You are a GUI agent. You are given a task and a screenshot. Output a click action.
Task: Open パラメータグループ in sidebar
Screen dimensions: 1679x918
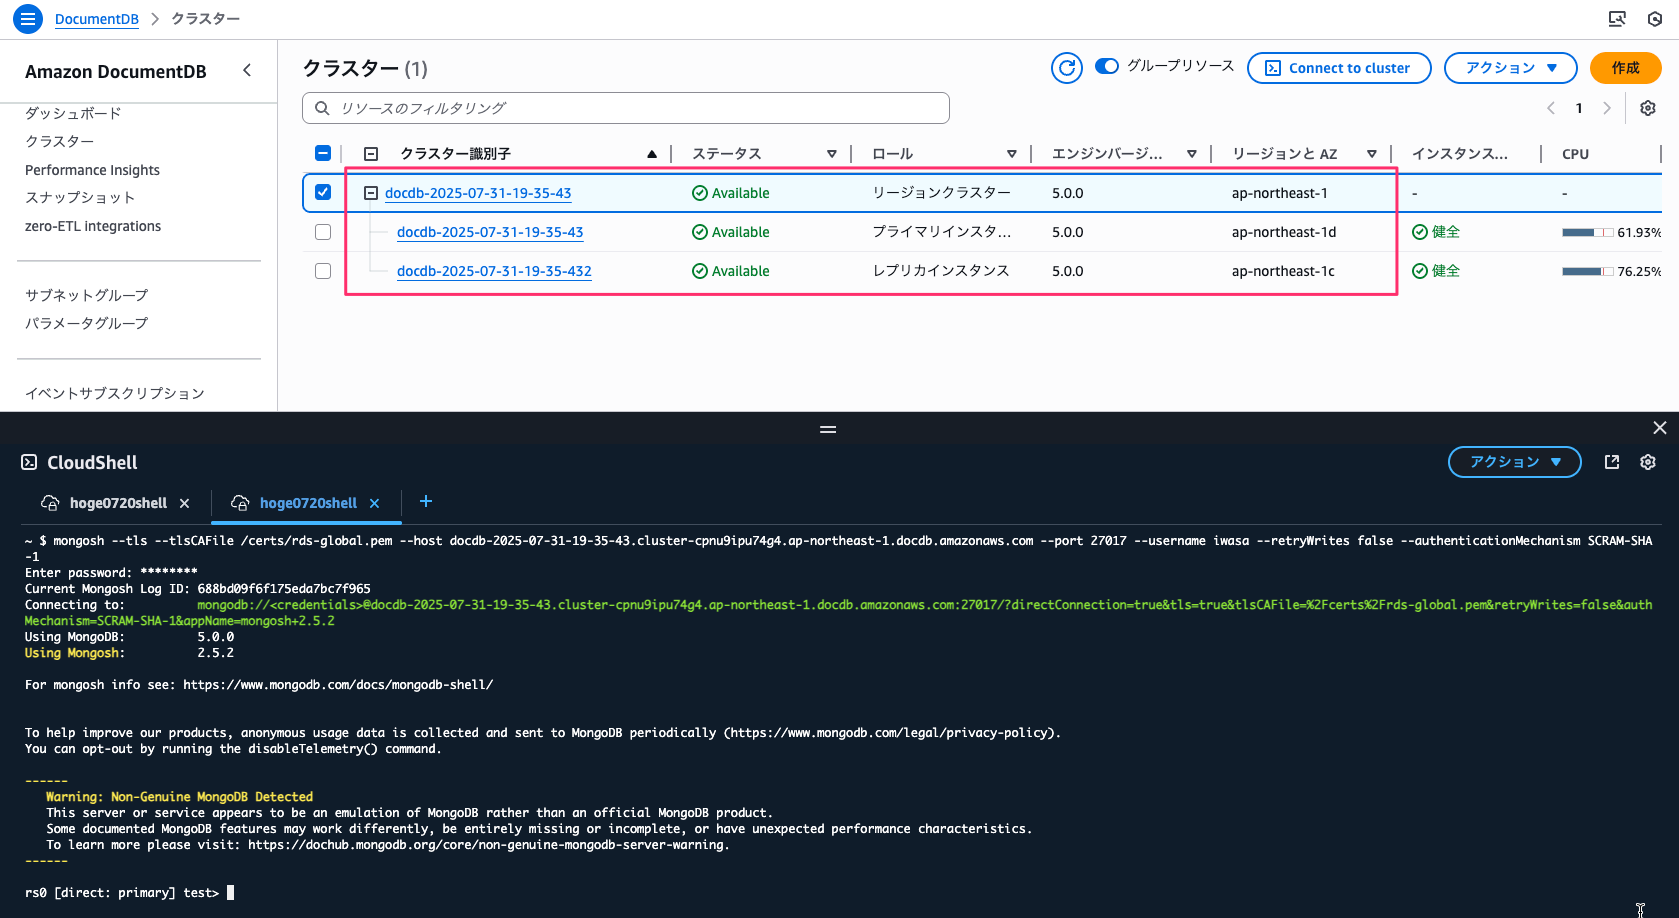tap(86, 323)
